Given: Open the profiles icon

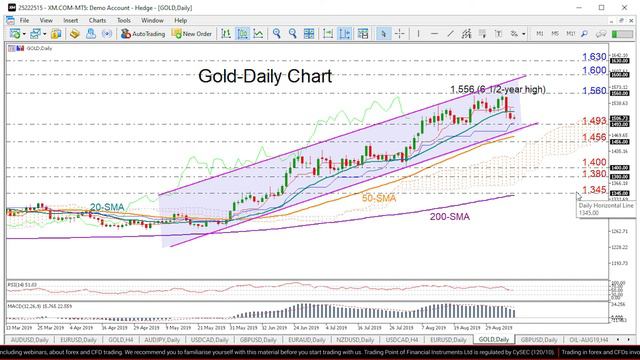Looking at the screenshot, I should coord(35,34).
